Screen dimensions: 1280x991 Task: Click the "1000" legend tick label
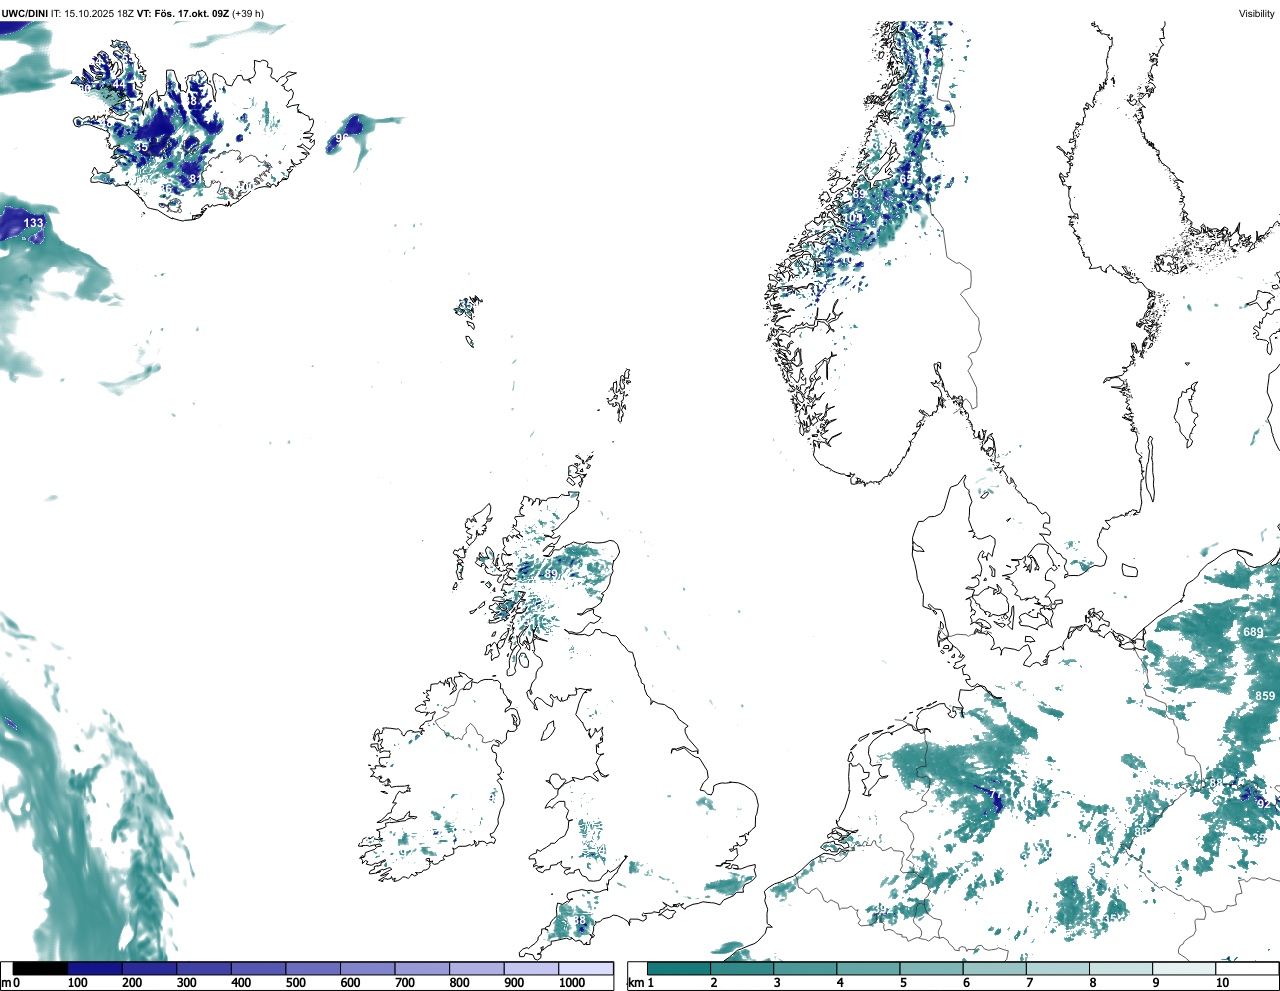(572, 983)
